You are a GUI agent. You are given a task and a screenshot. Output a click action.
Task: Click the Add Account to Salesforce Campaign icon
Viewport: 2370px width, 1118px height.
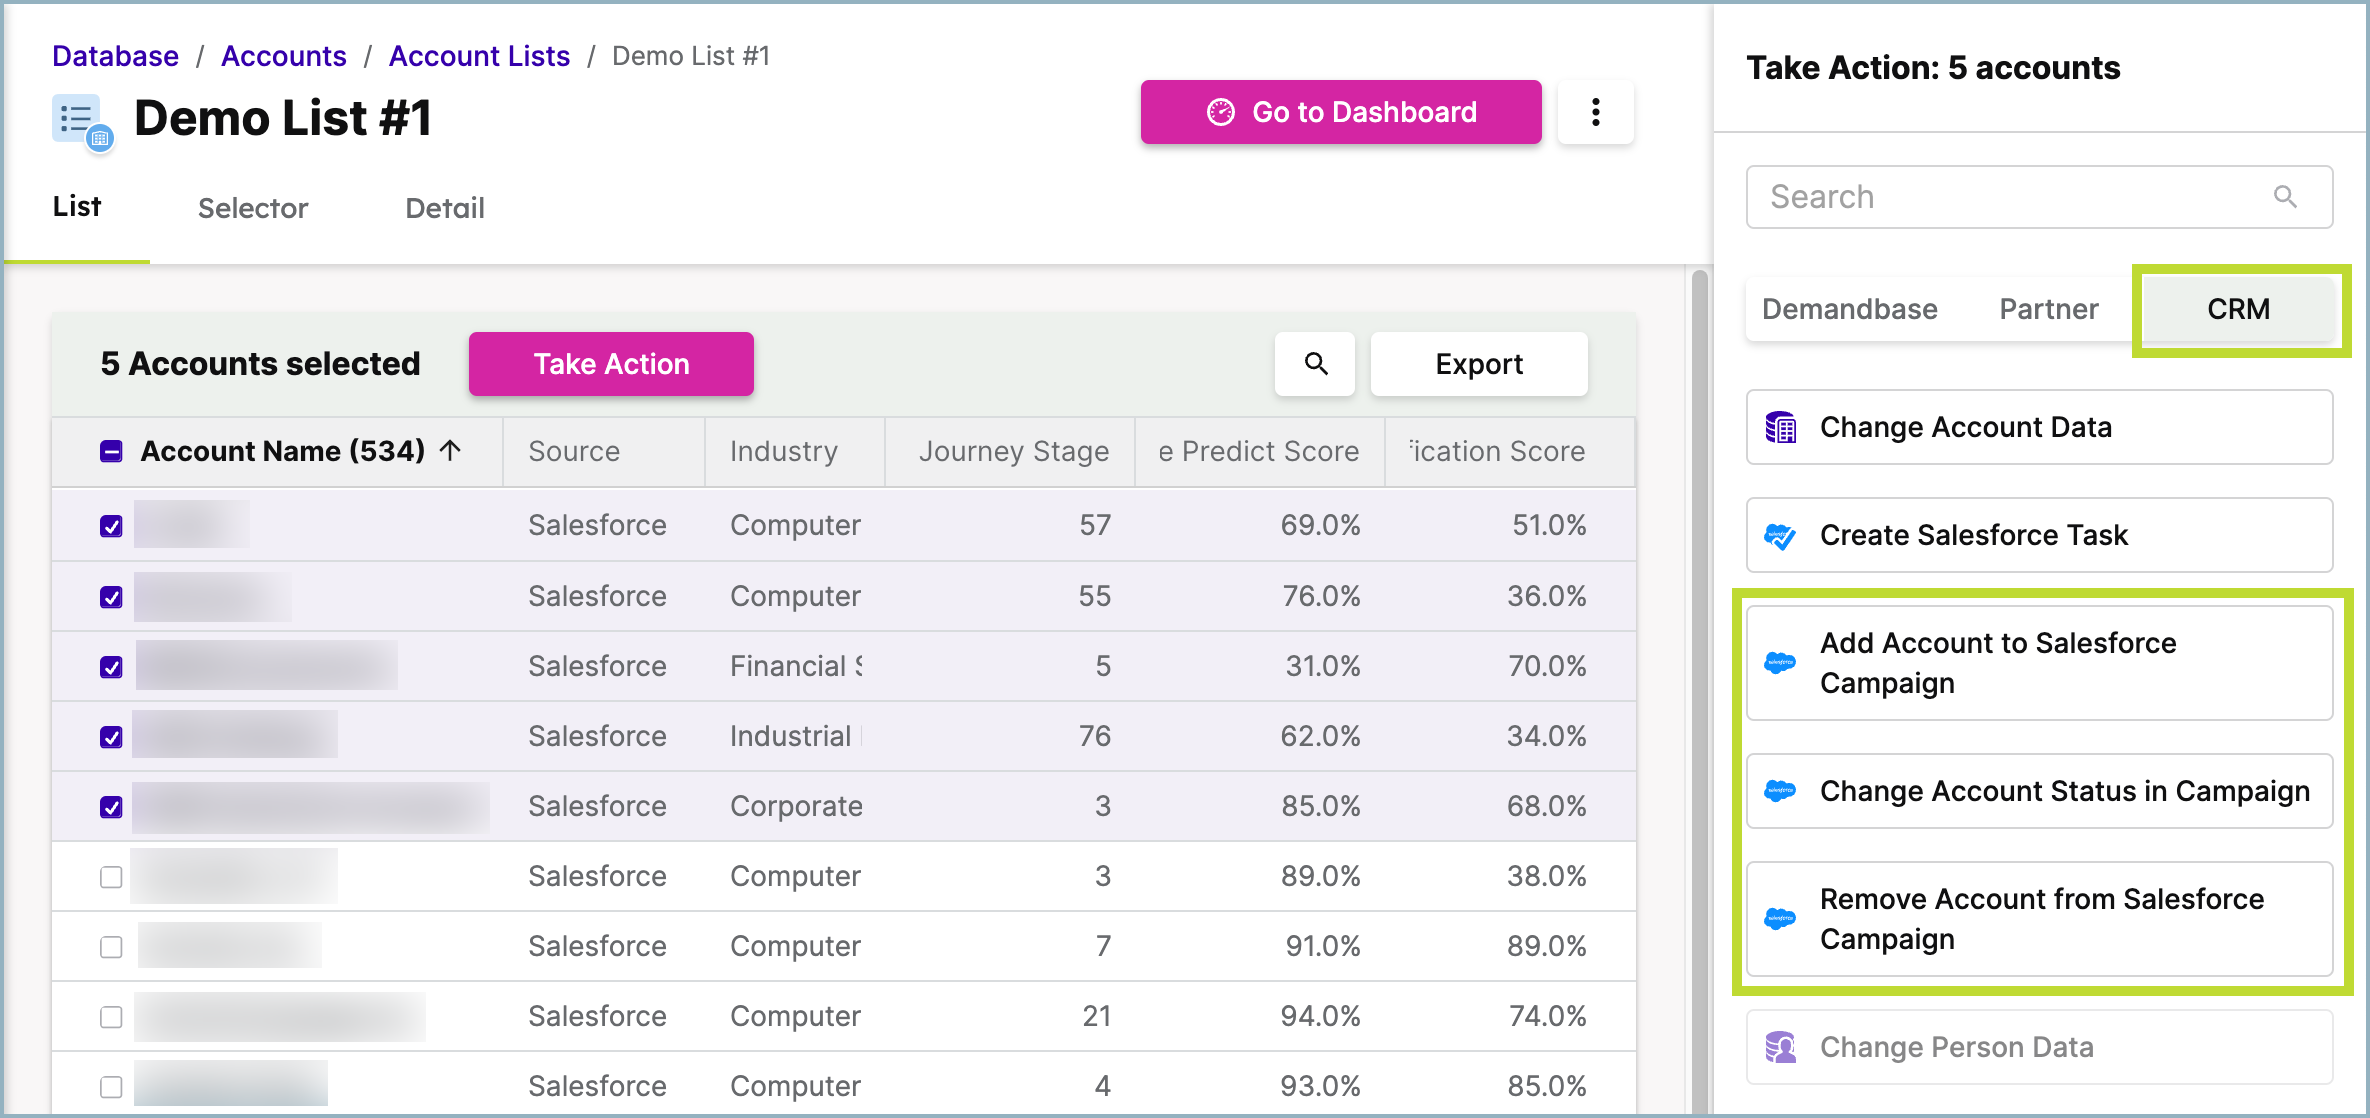point(1780,662)
